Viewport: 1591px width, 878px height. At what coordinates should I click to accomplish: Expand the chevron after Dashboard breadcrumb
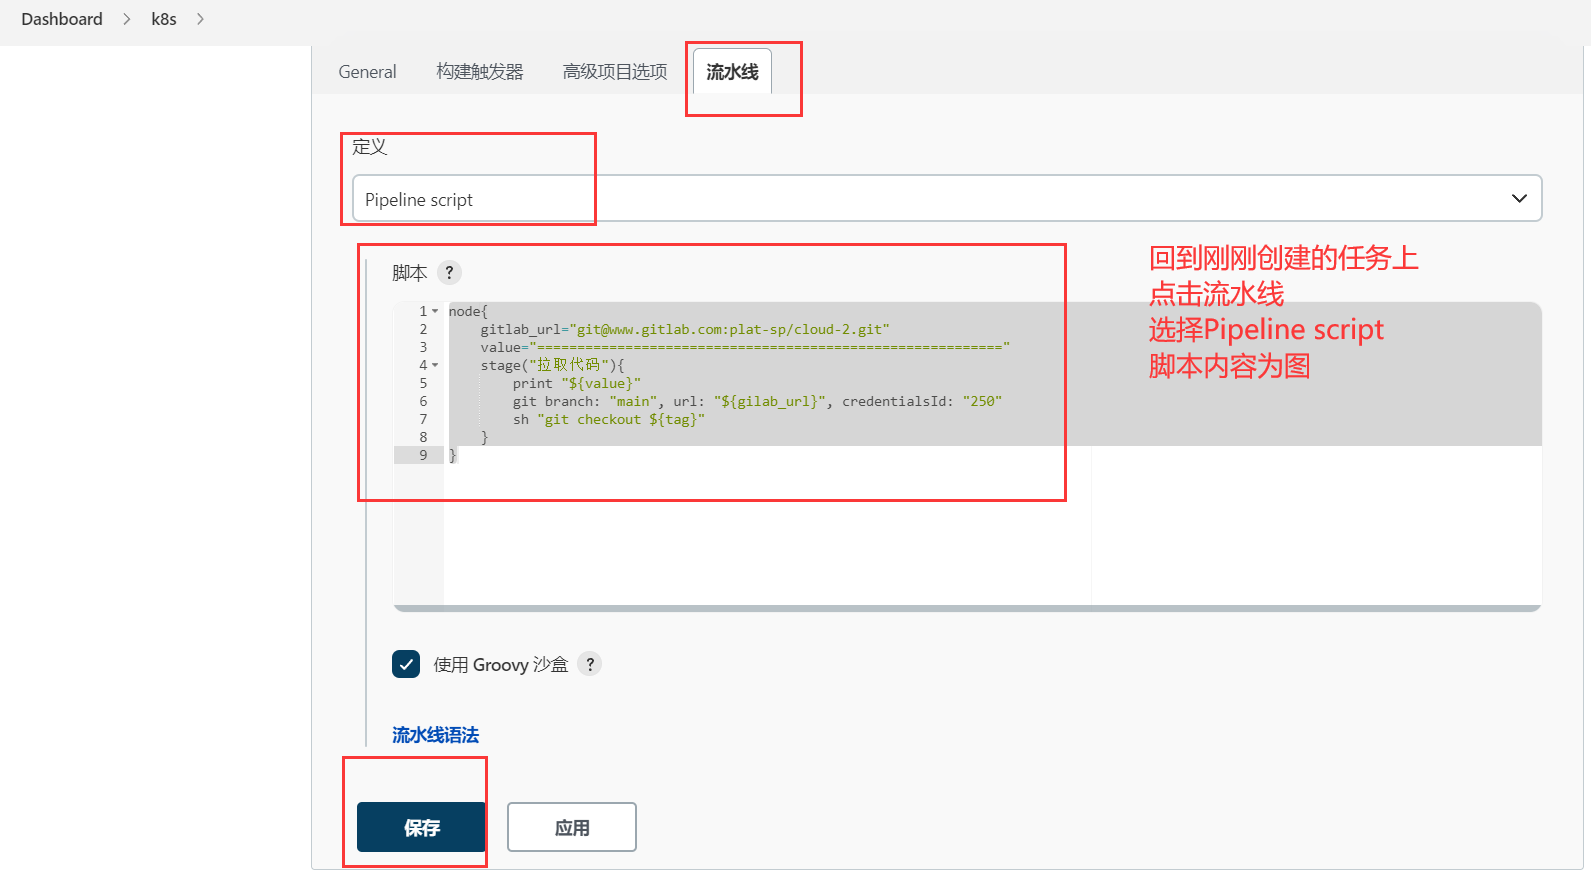pyautogui.click(x=127, y=19)
